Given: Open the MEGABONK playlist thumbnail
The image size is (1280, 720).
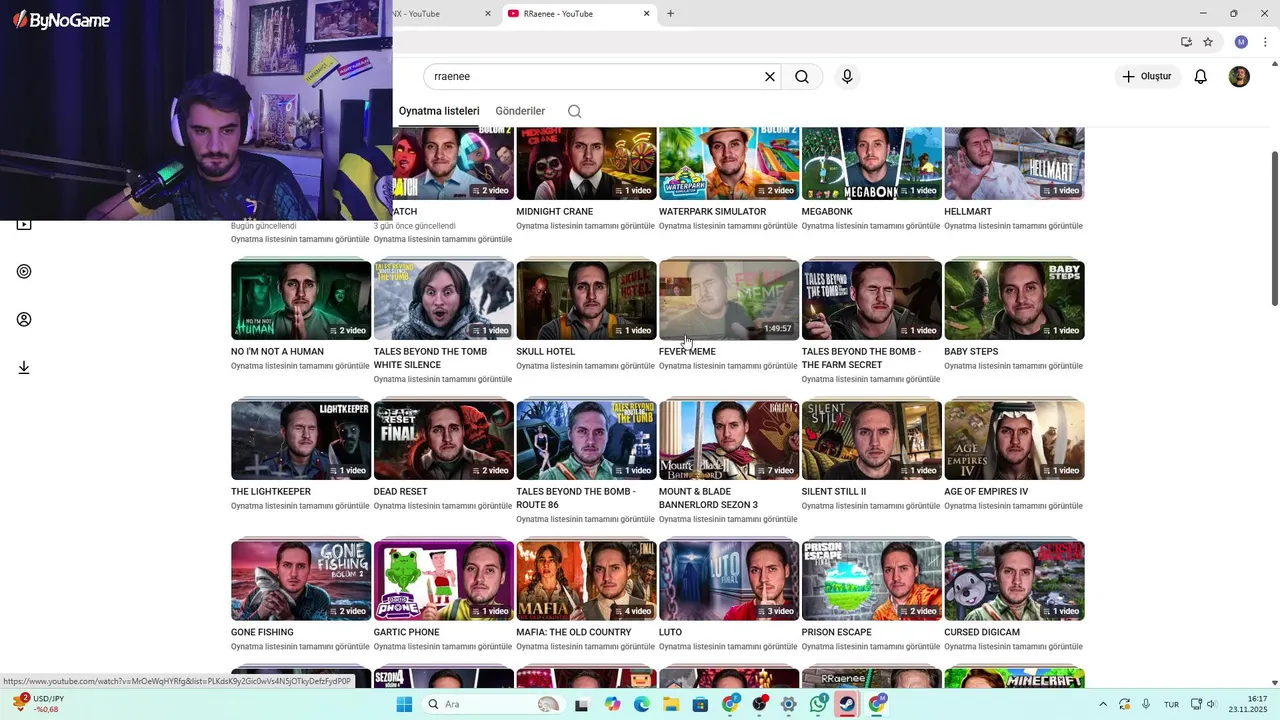Looking at the screenshot, I should point(871,163).
